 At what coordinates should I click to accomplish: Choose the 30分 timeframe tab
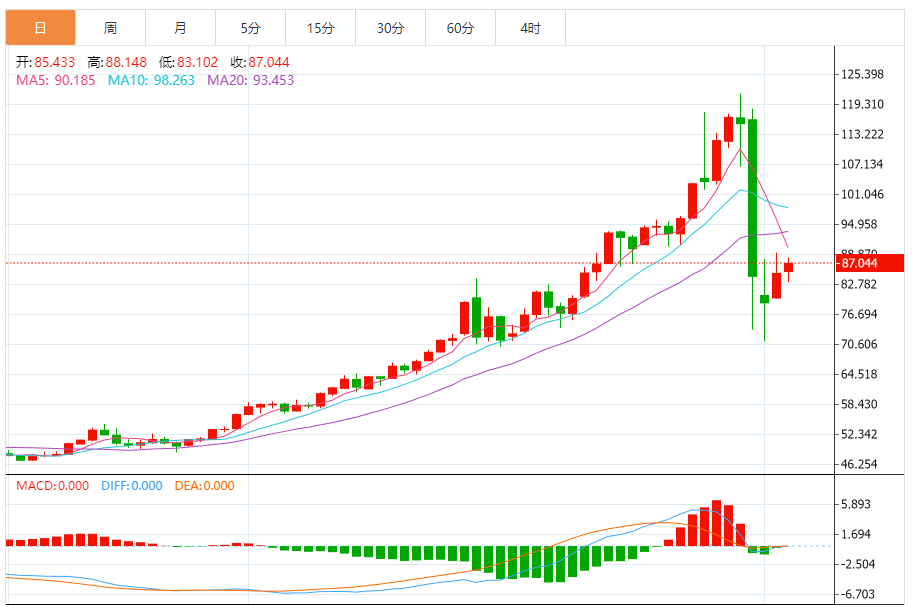click(x=390, y=28)
